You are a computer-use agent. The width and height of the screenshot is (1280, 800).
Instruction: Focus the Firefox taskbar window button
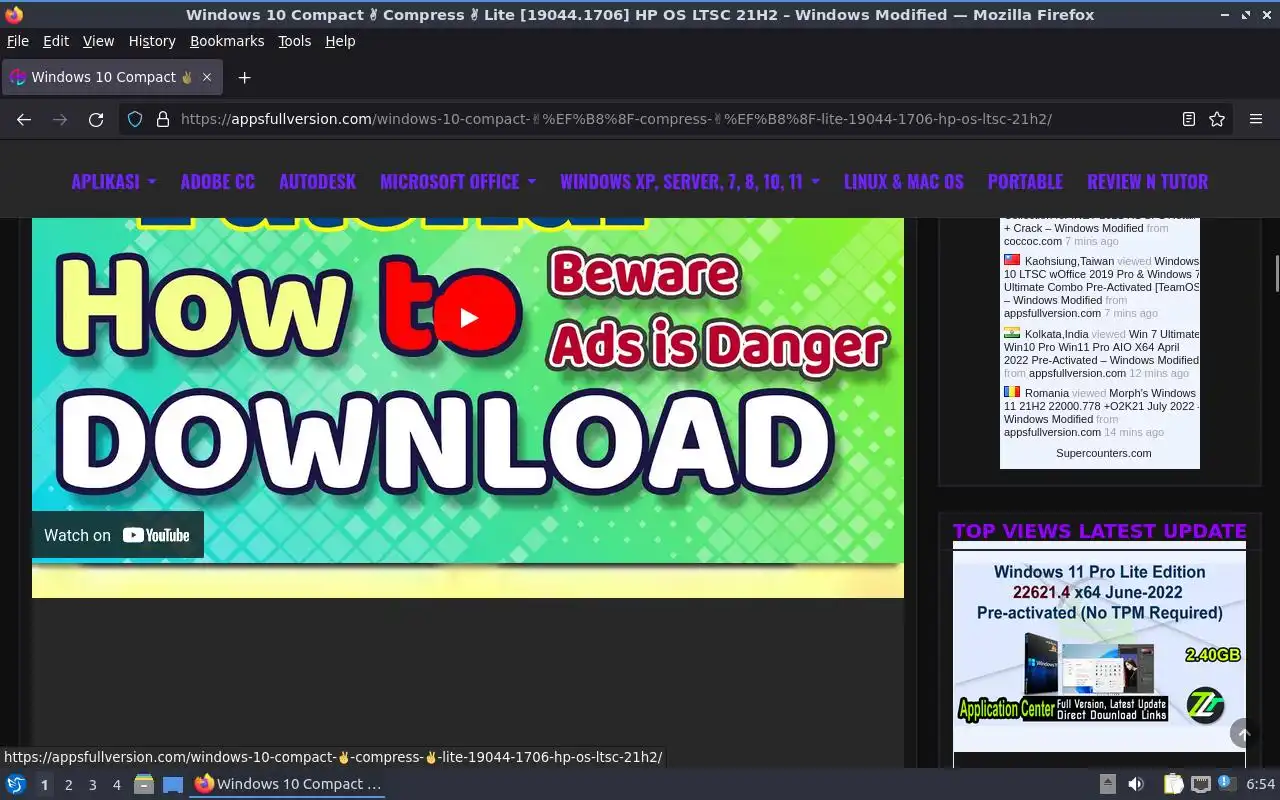pos(288,784)
